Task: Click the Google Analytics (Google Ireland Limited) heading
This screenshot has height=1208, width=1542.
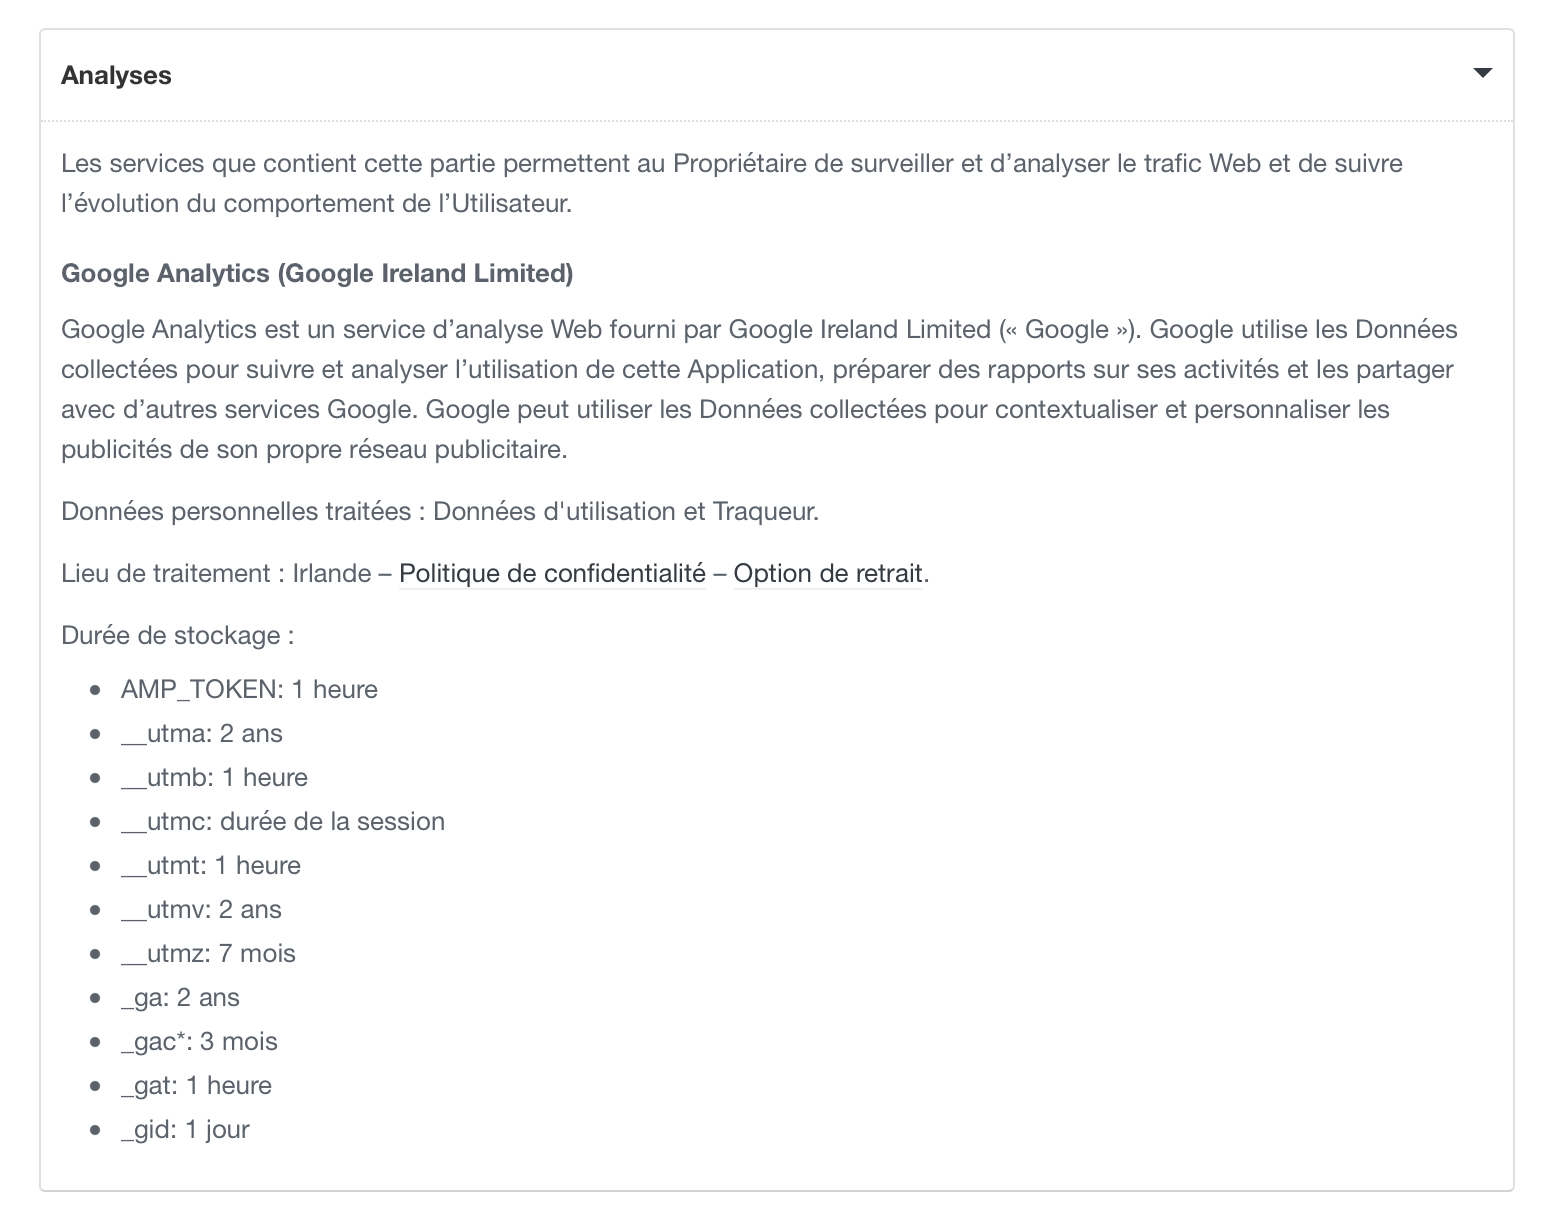Action: pos(317,274)
